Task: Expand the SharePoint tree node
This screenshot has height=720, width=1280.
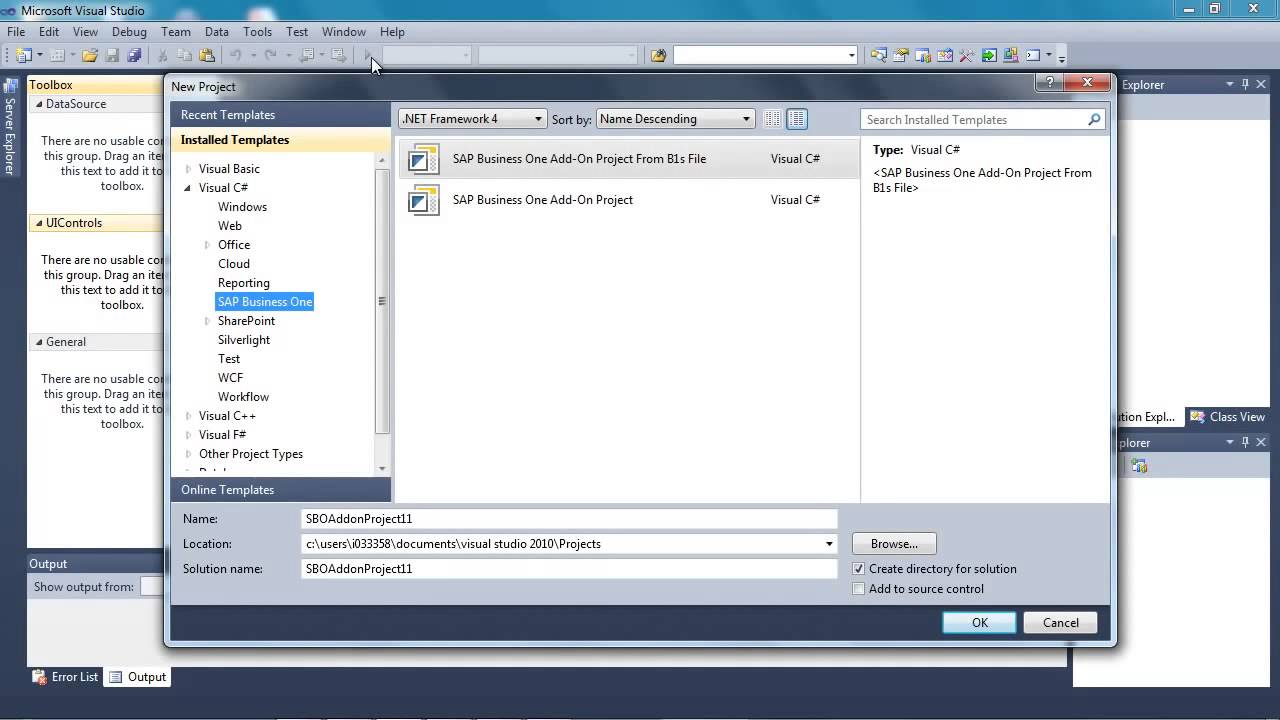Action: click(x=207, y=321)
